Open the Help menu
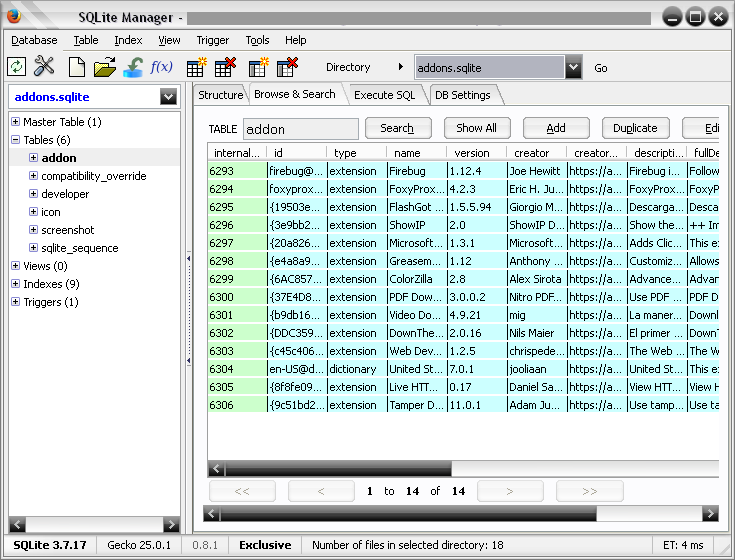The height and width of the screenshot is (560, 735). pos(295,40)
